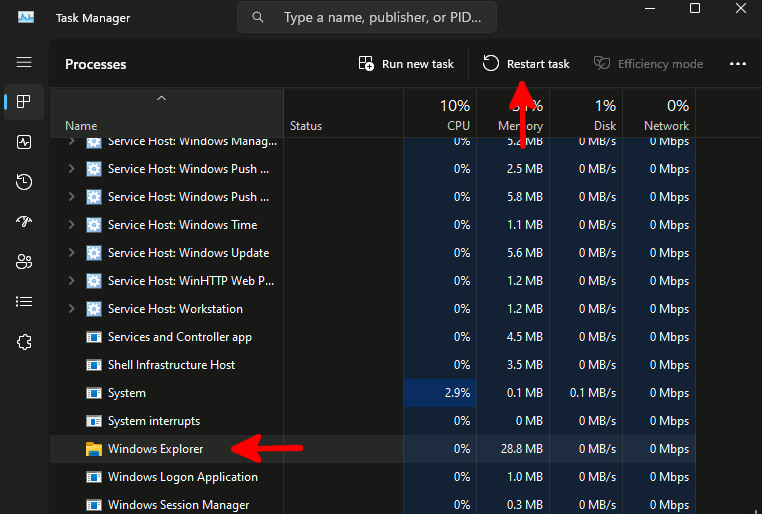Image resolution: width=762 pixels, height=514 pixels.
Task: Open the Startup apps sidebar icon
Action: pyautogui.click(x=24, y=222)
